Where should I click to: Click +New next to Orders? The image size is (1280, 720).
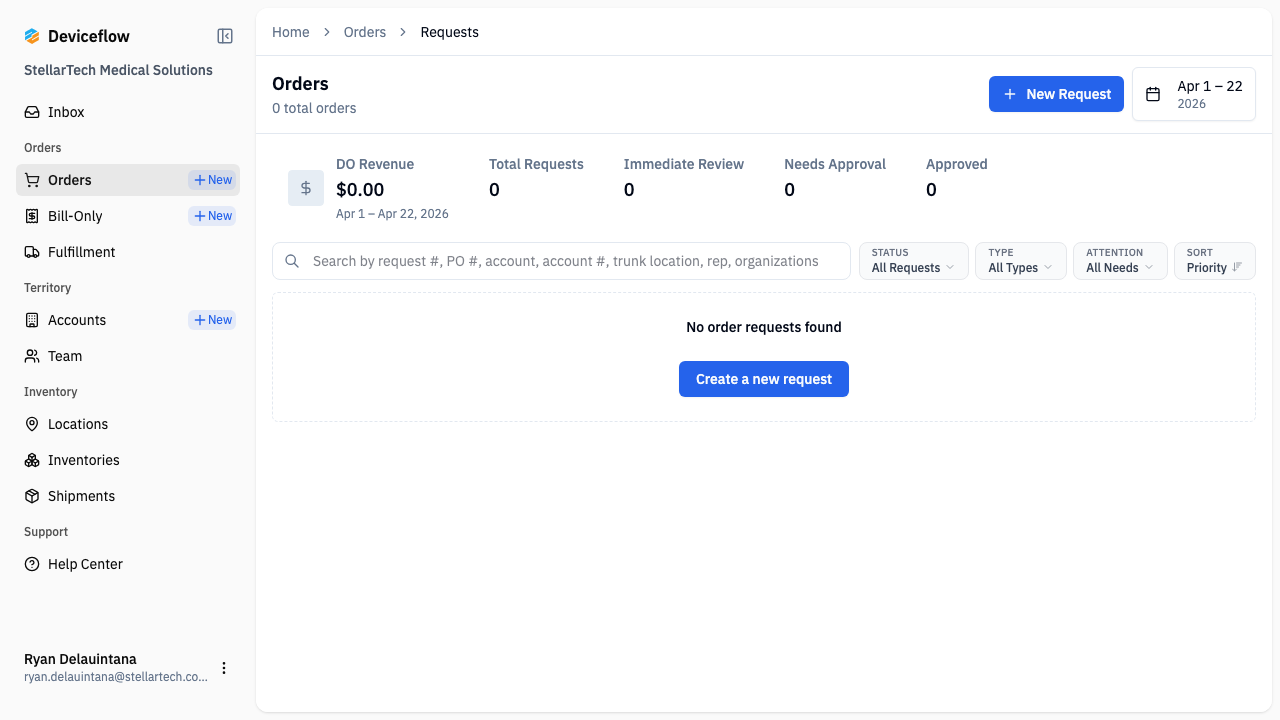tap(212, 180)
